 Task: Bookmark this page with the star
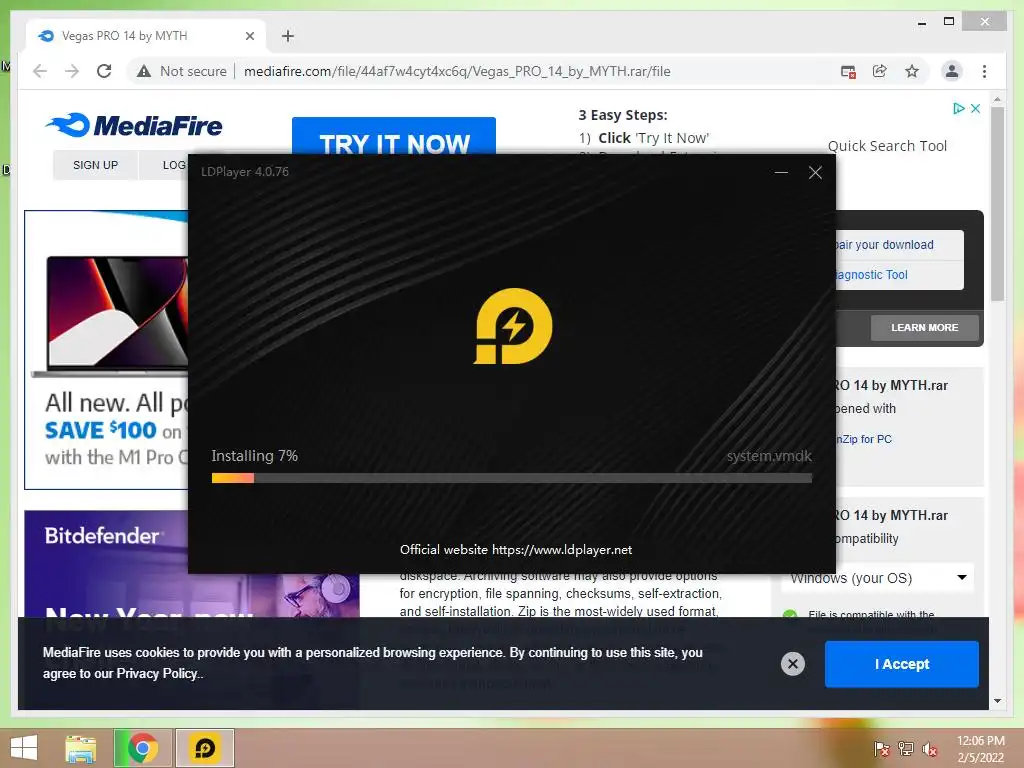912,71
